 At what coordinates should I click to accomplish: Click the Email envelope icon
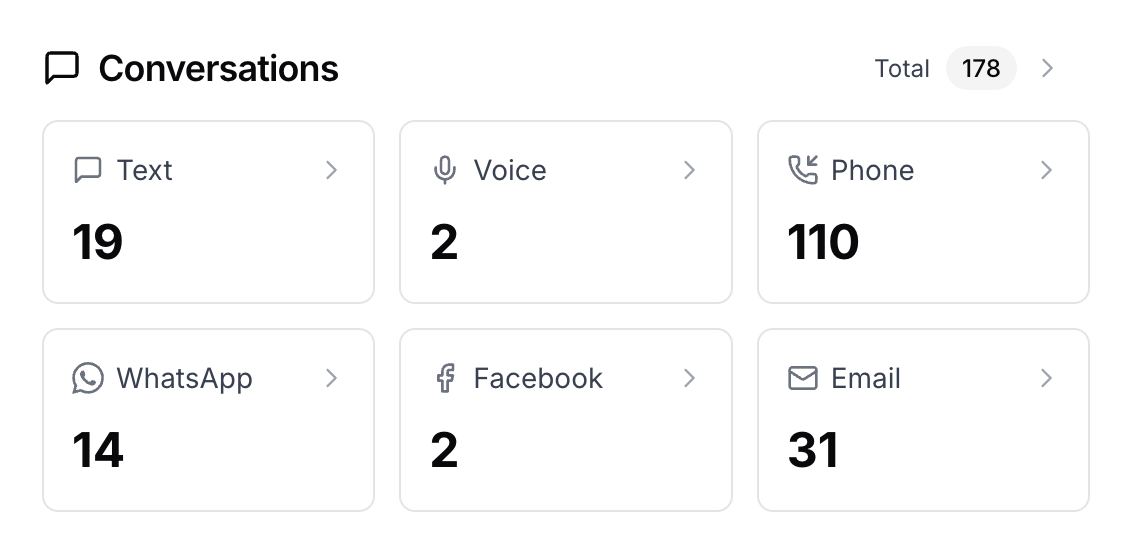[803, 378]
